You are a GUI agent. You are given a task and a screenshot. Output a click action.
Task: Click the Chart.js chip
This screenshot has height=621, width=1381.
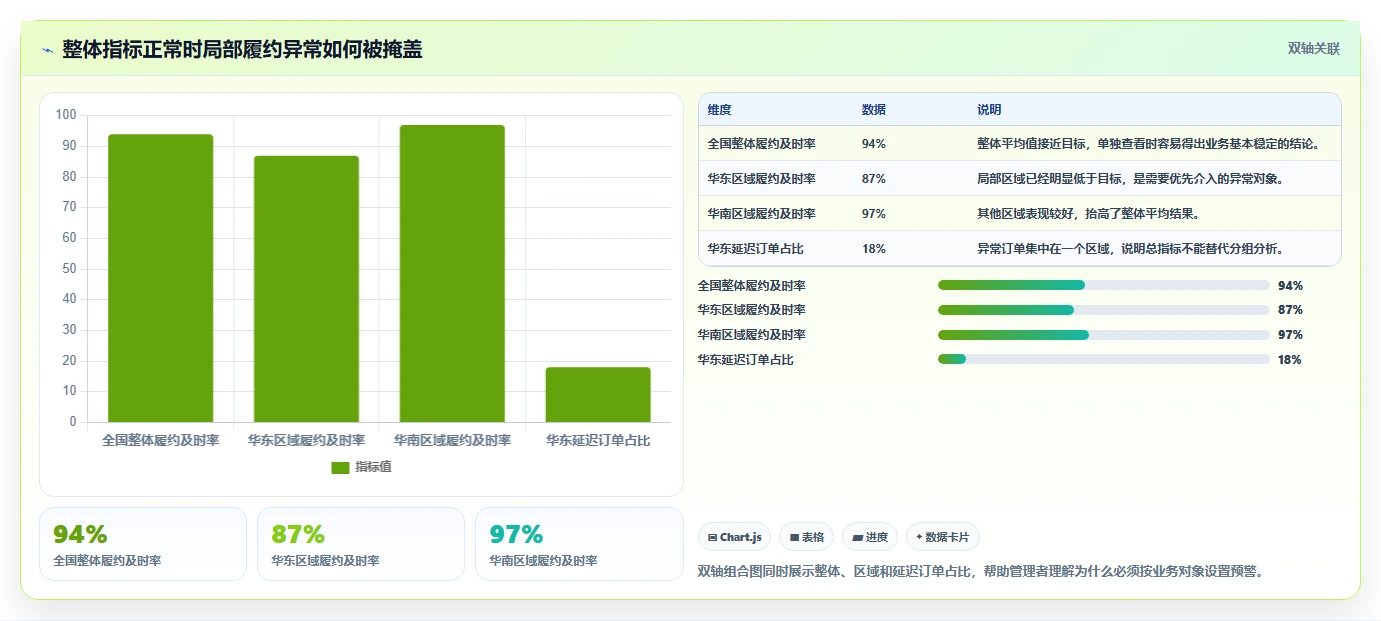tap(734, 537)
